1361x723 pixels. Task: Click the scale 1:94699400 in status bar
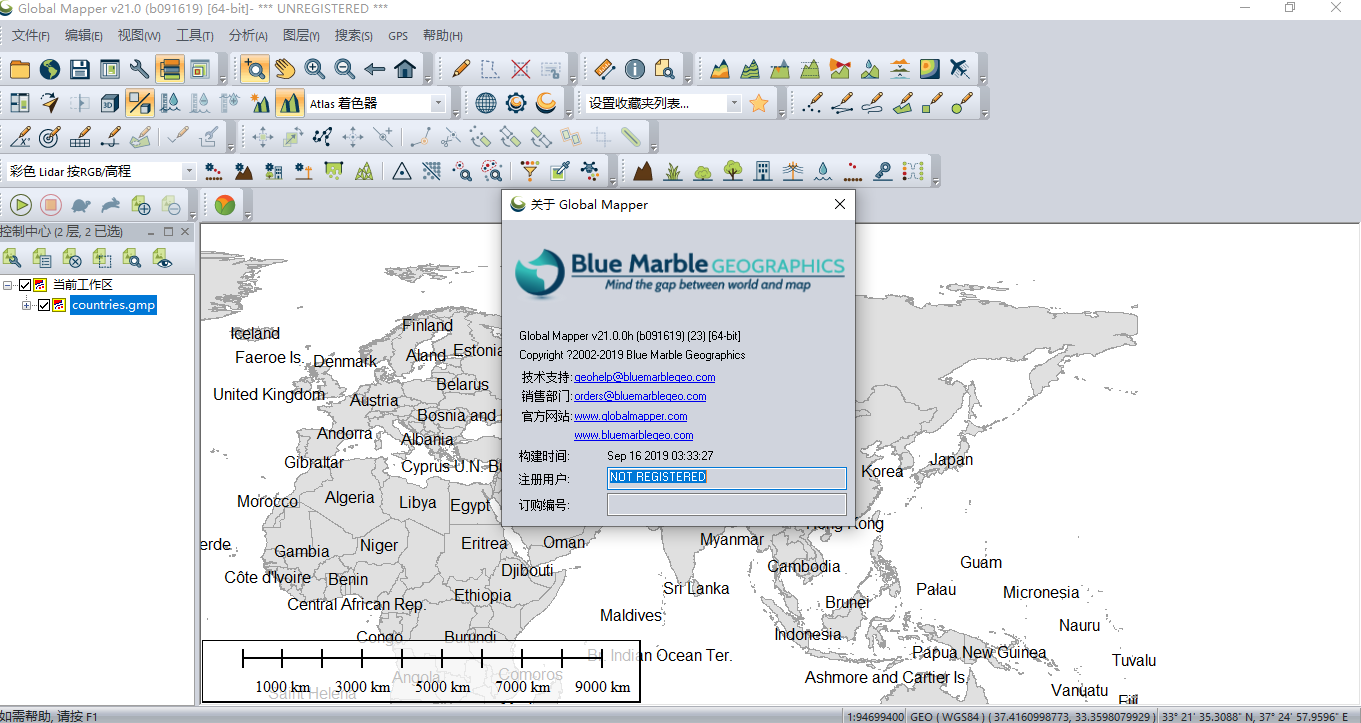[877, 716]
